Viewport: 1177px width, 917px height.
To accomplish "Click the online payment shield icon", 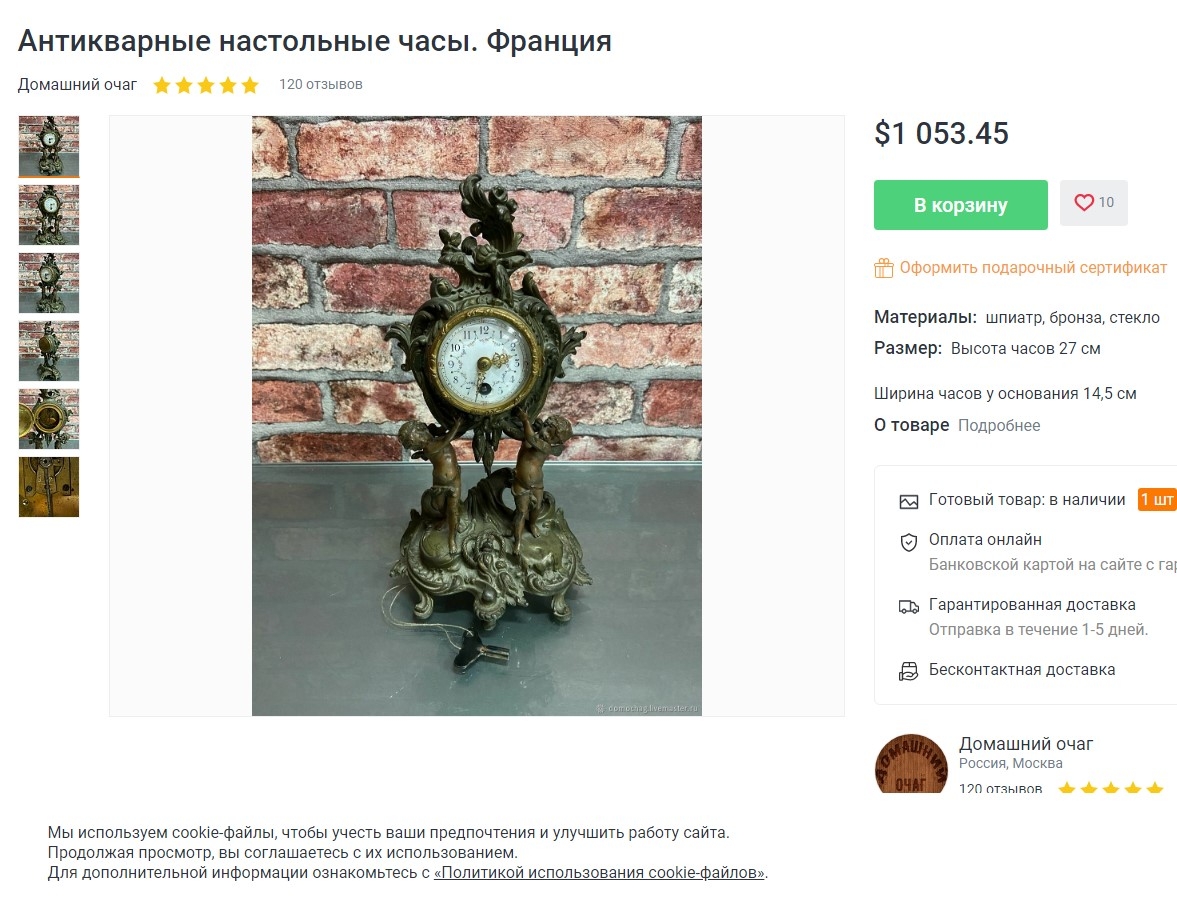I will click(908, 542).
